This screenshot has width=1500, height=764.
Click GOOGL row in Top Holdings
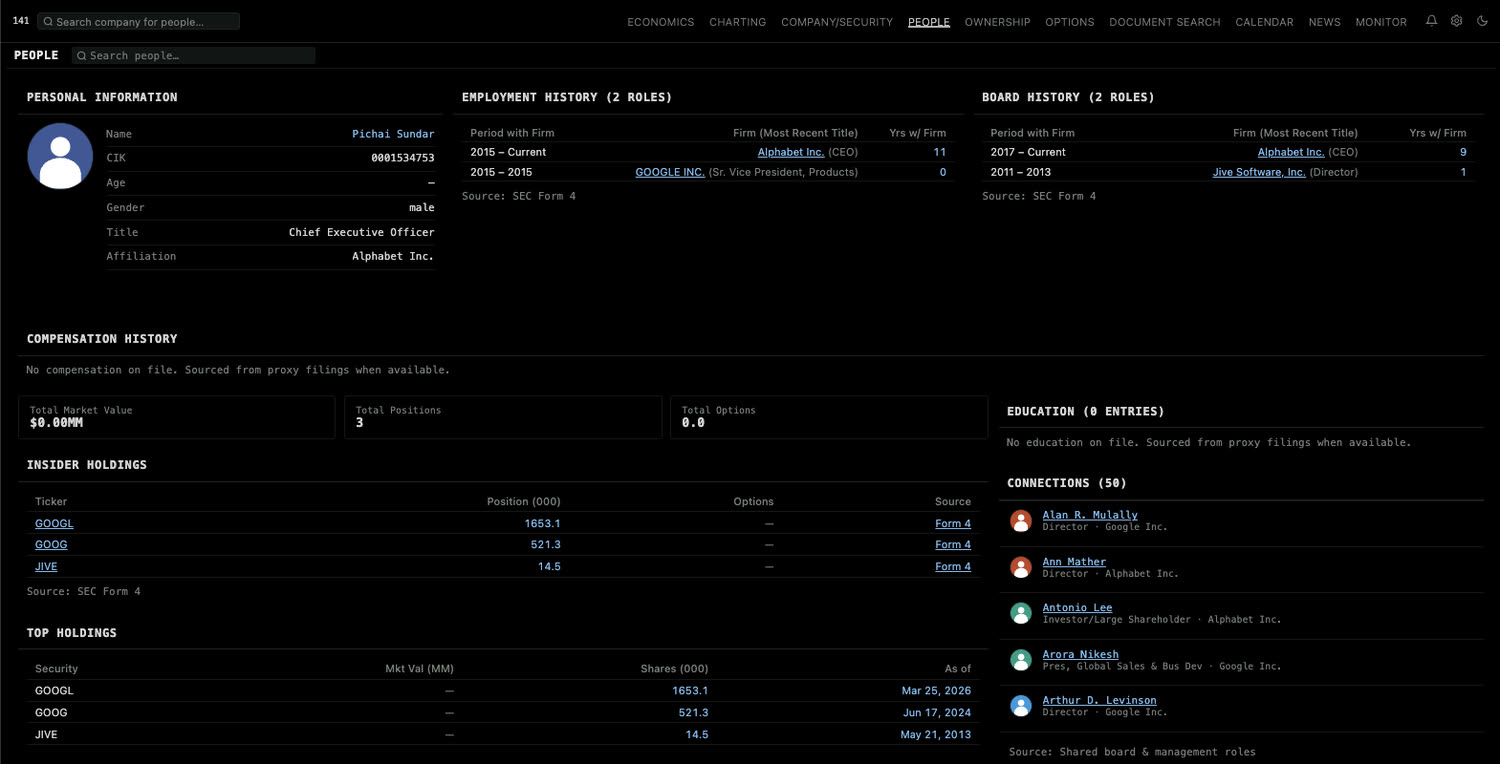point(503,691)
